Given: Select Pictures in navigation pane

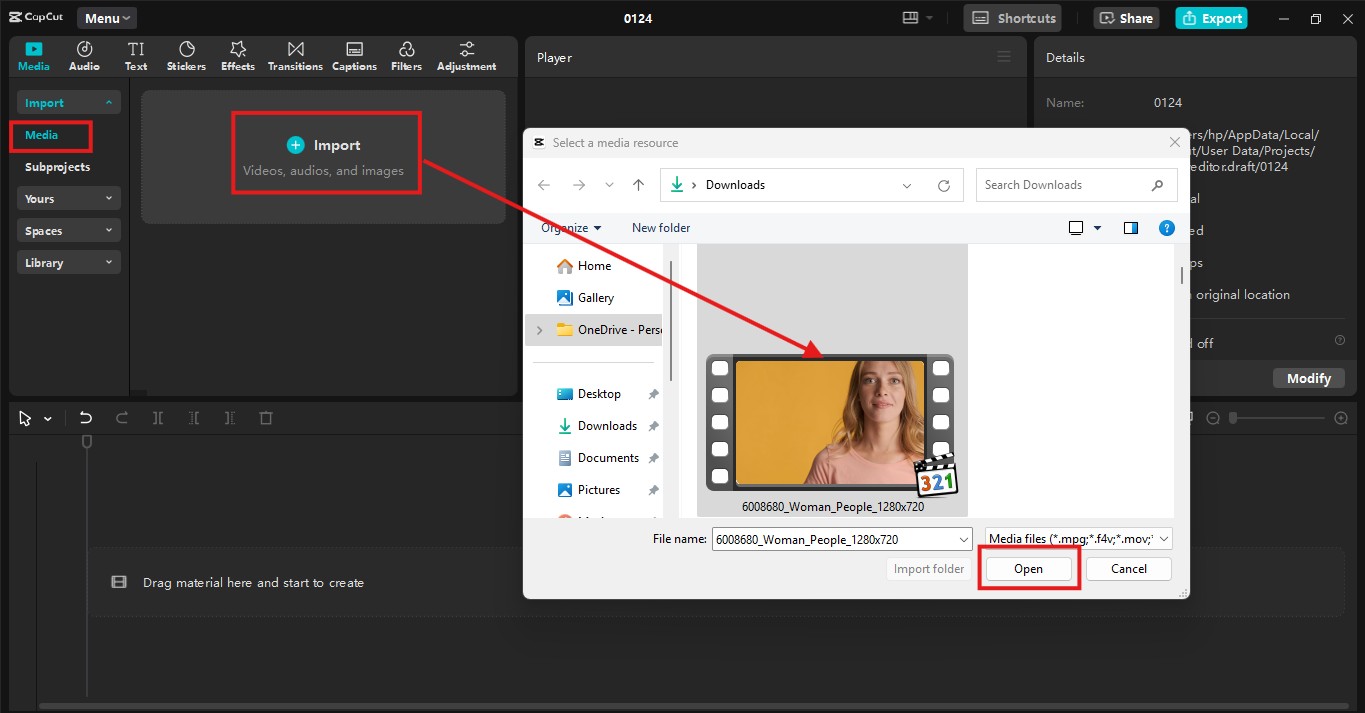Looking at the screenshot, I should click(599, 490).
